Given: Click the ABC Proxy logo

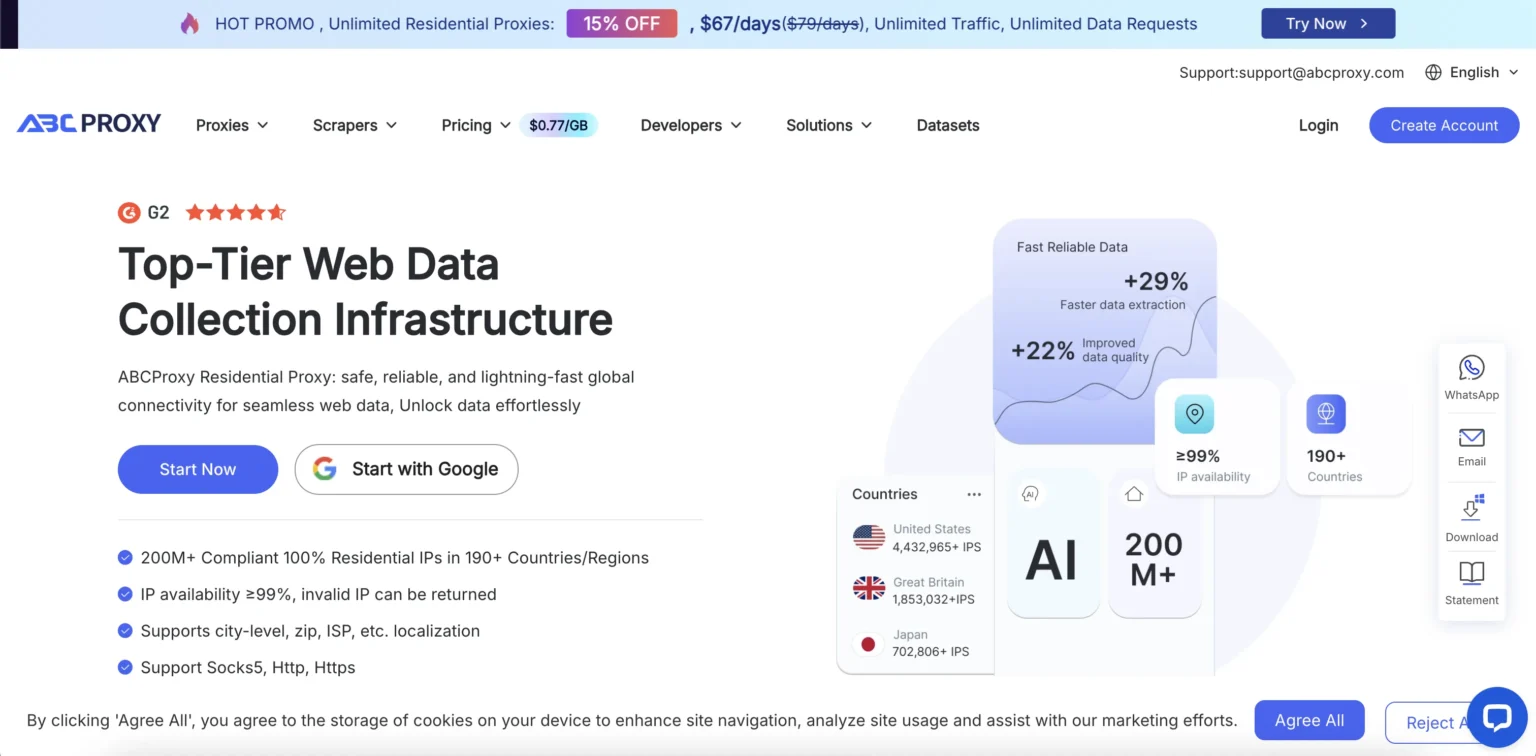Looking at the screenshot, I should coord(88,122).
